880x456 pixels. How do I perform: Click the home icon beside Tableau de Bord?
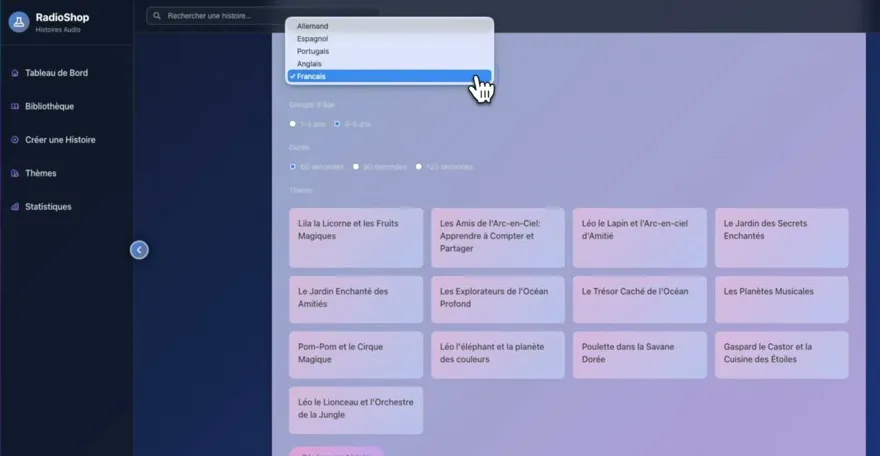[15, 73]
